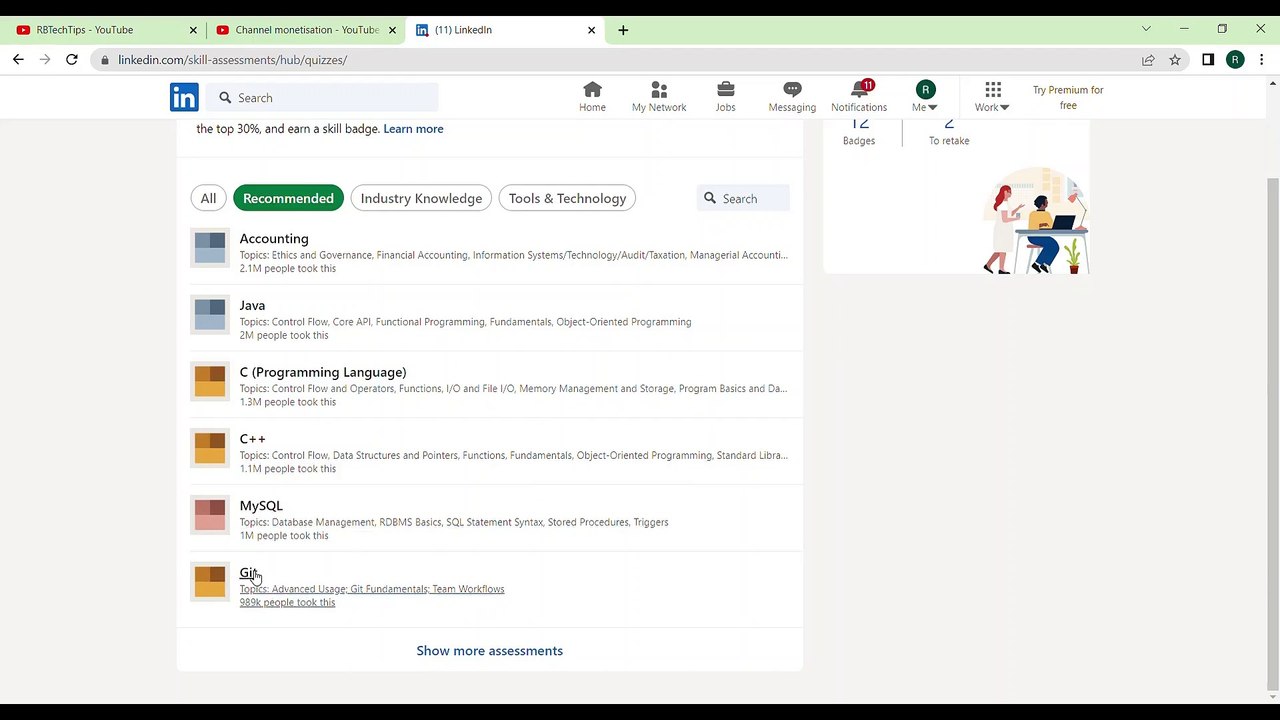This screenshot has height=720, width=1280.
Task: Click '1.1M people took this' text
Action: pos(288,469)
